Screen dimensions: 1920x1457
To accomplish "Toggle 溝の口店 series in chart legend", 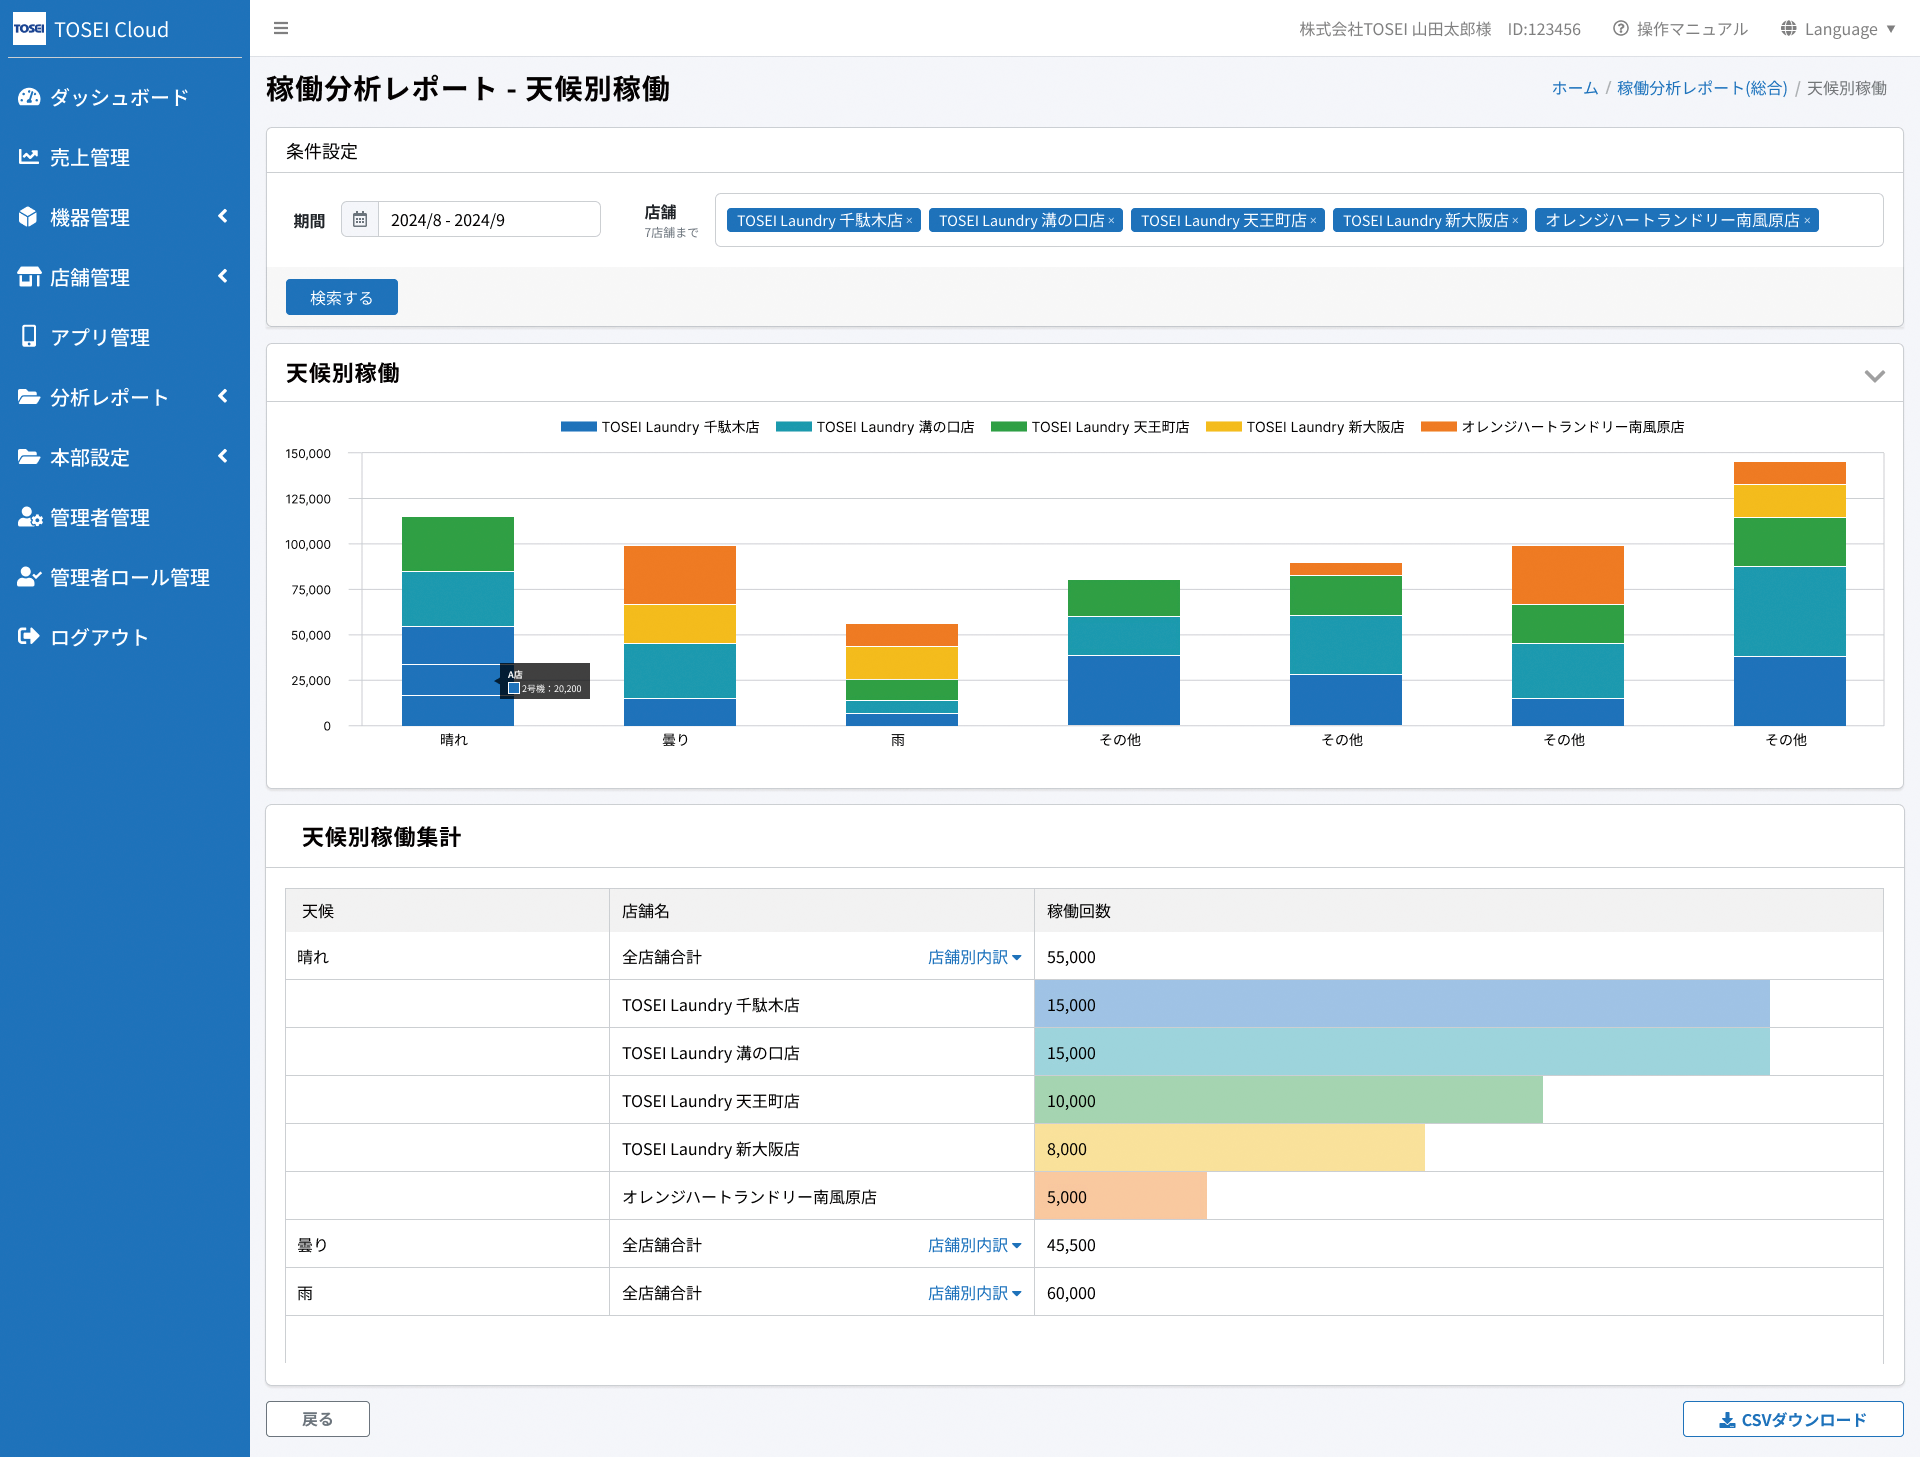I will (x=875, y=427).
